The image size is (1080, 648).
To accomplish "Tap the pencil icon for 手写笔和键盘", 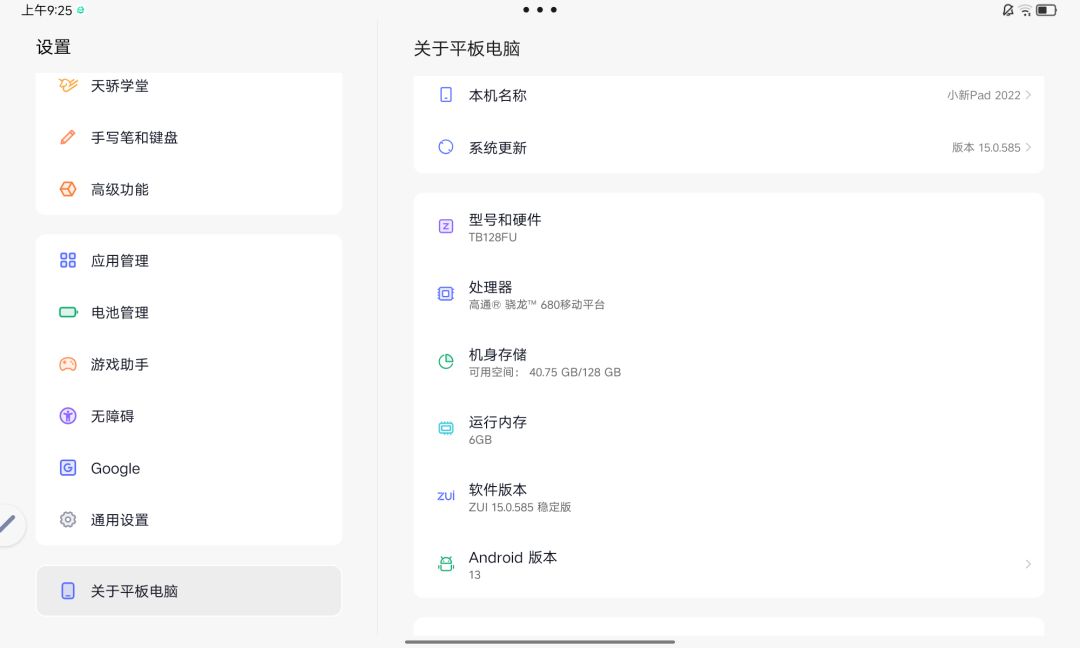I will pyautogui.click(x=68, y=137).
